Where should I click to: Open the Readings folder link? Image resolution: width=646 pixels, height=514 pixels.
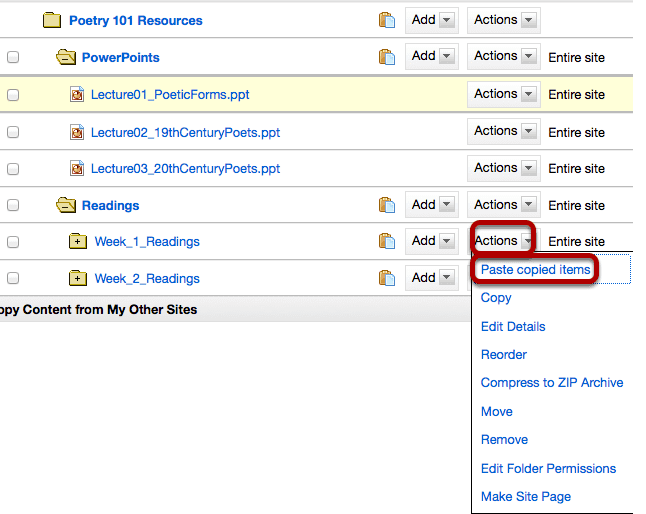coord(110,206)
